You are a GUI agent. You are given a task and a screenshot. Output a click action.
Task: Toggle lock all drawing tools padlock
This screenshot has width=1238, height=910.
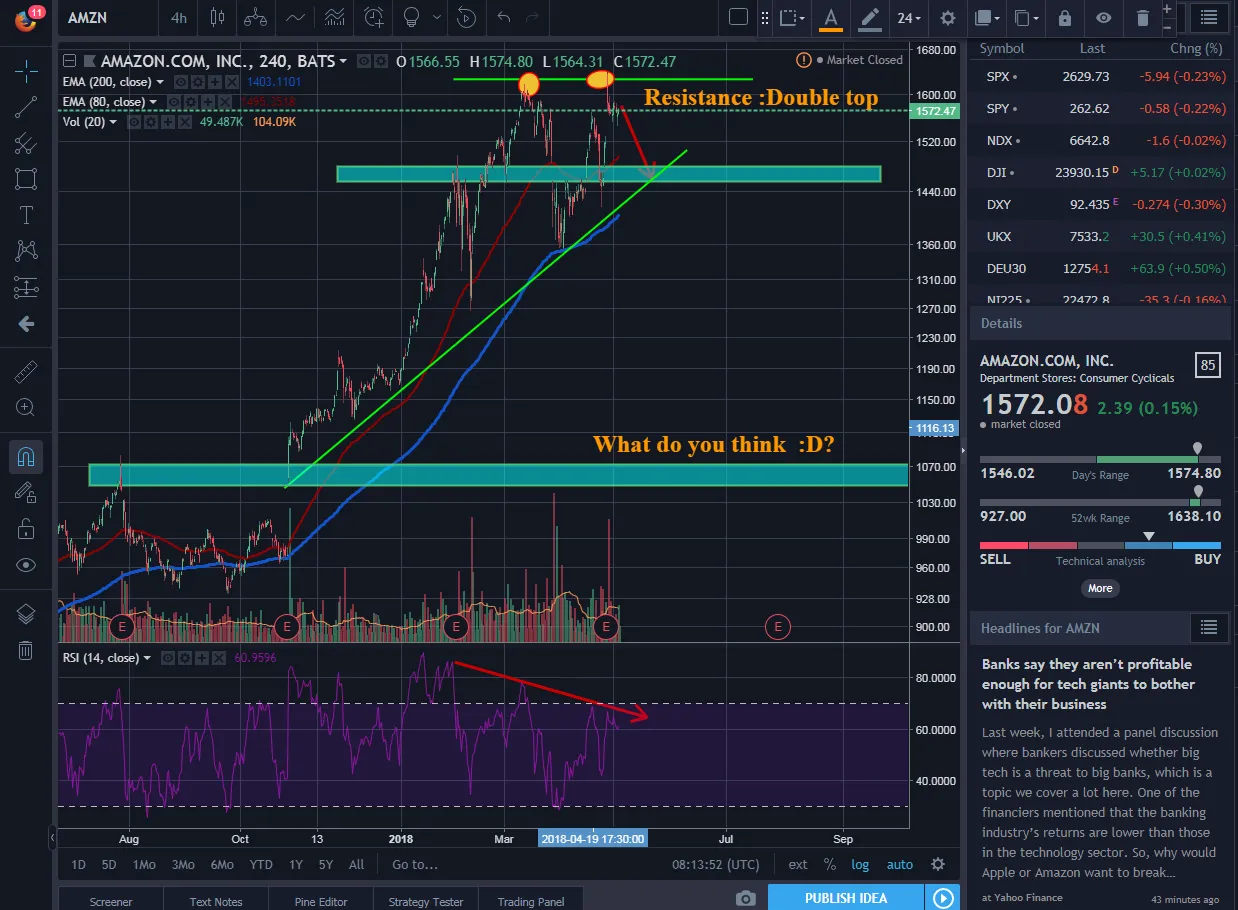[27, 528]
